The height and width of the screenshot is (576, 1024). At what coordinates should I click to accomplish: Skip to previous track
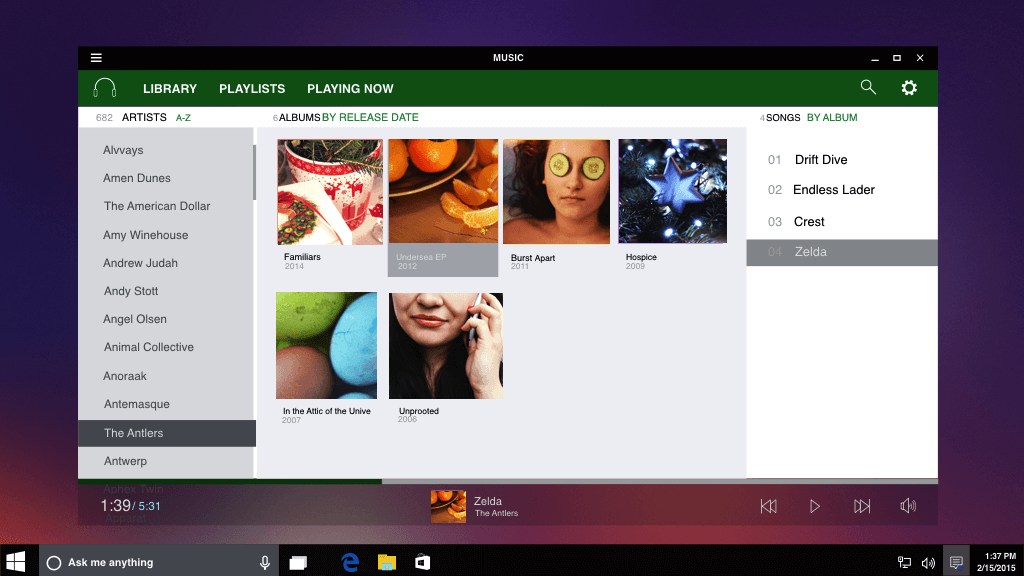[769, 506]
